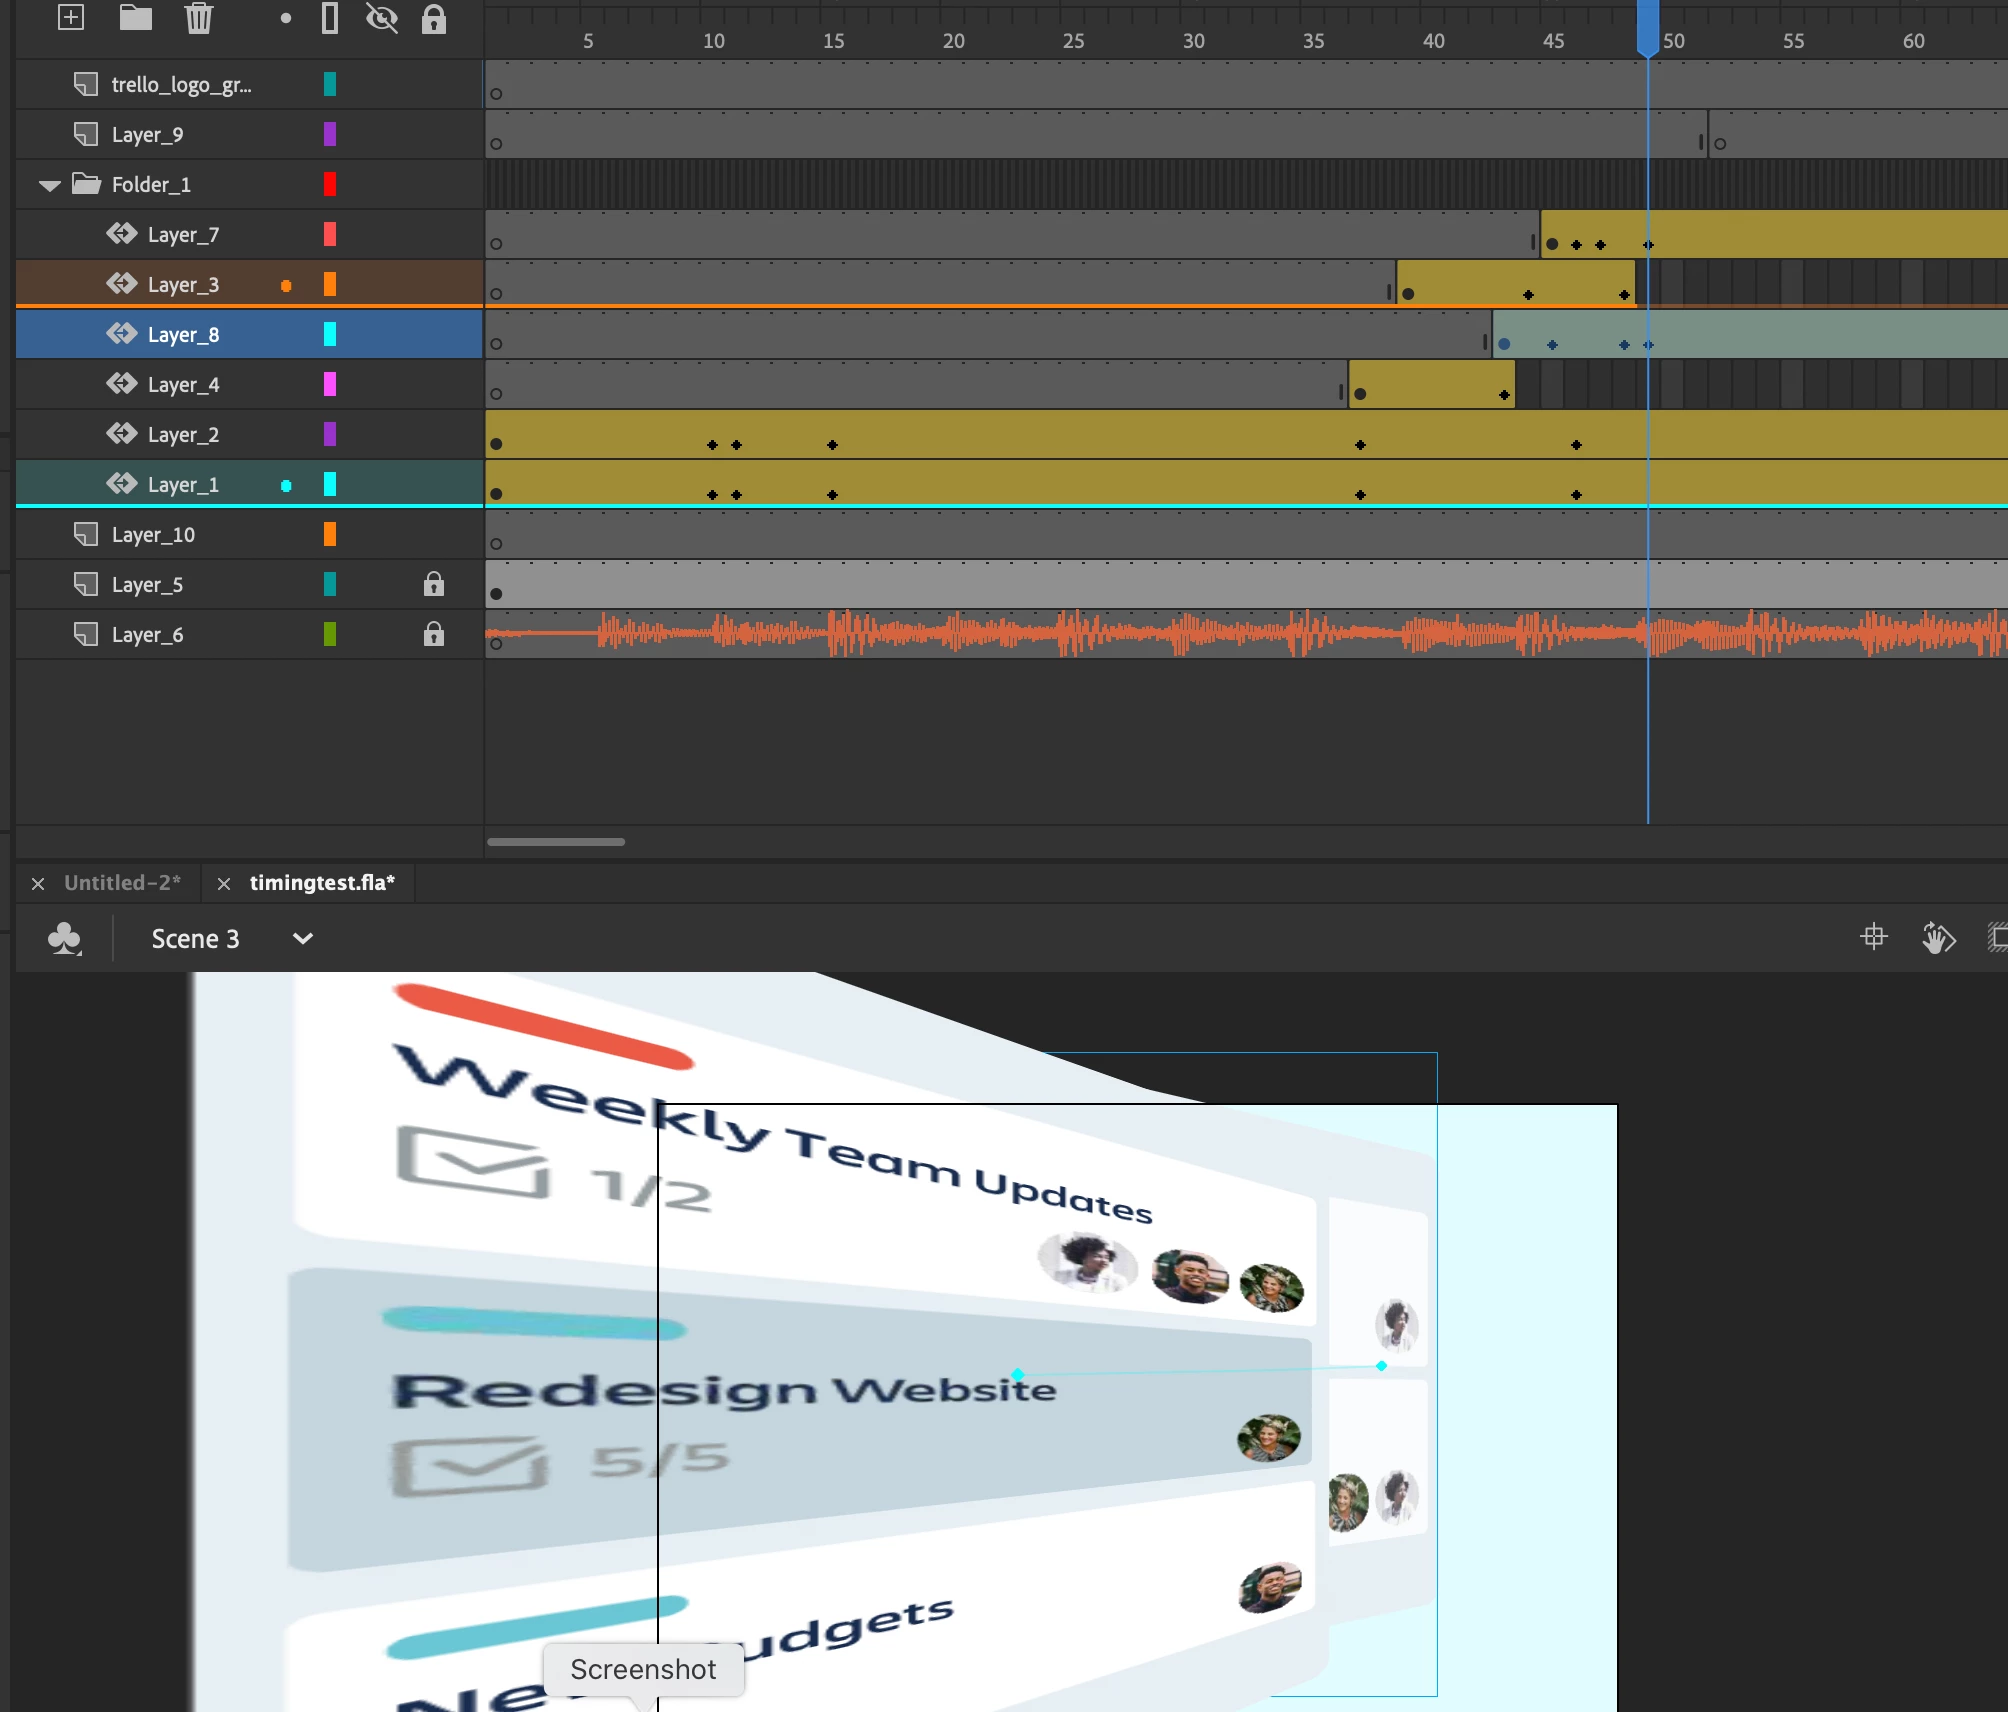Viewport: 2008px width, 1712px height.
Task: Open the Scene 3 dropdown chevron
Action: (302, 939)
